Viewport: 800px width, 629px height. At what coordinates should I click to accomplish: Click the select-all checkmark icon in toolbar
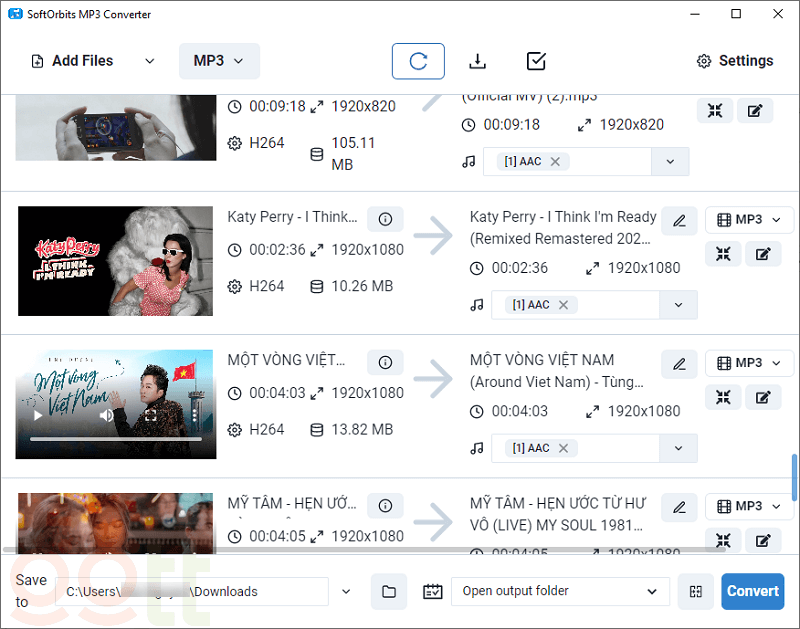tap(536, 61)
